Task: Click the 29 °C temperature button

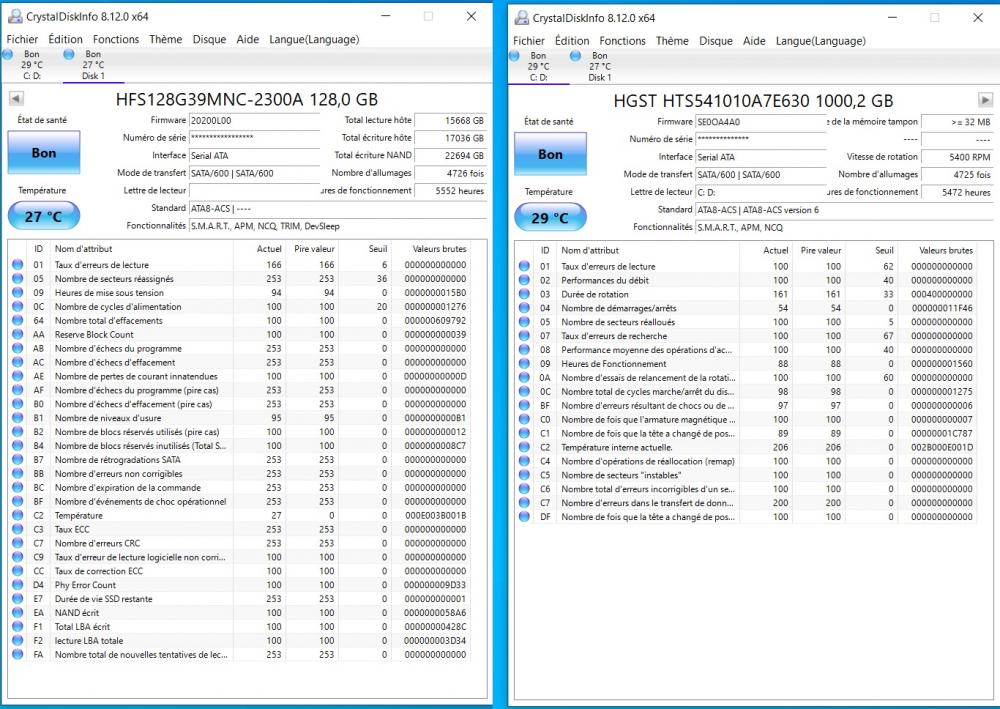Action: click(x=550, y=217)
